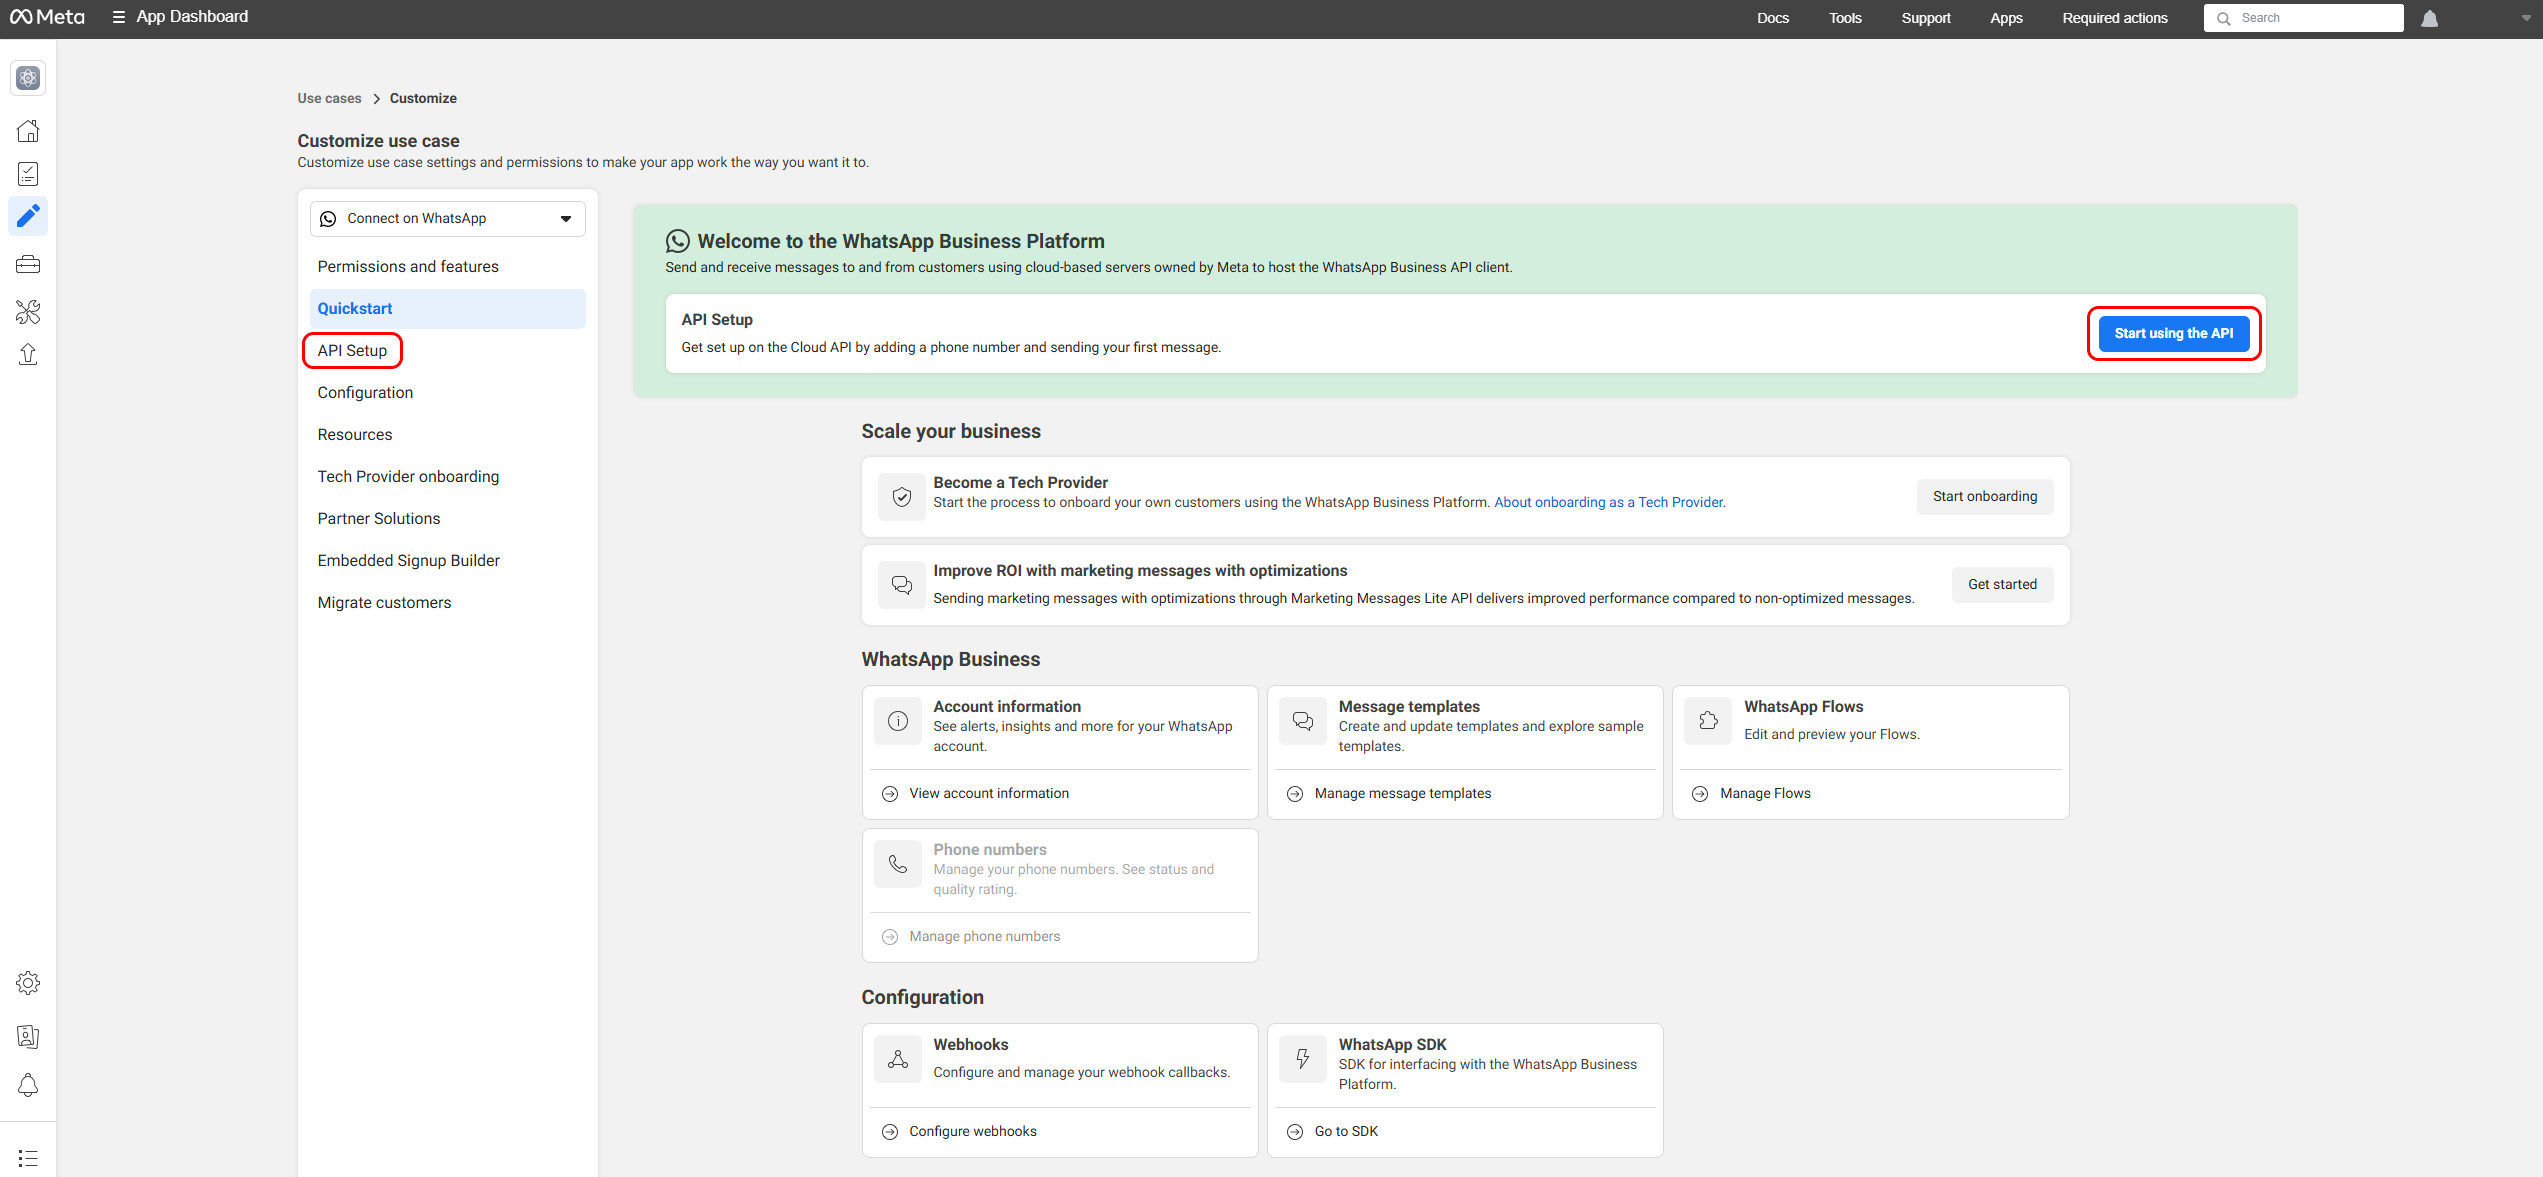This screenshot has height=1177, width=2543.
Task: Open App roles person icon
Action: pos(28,1037)
